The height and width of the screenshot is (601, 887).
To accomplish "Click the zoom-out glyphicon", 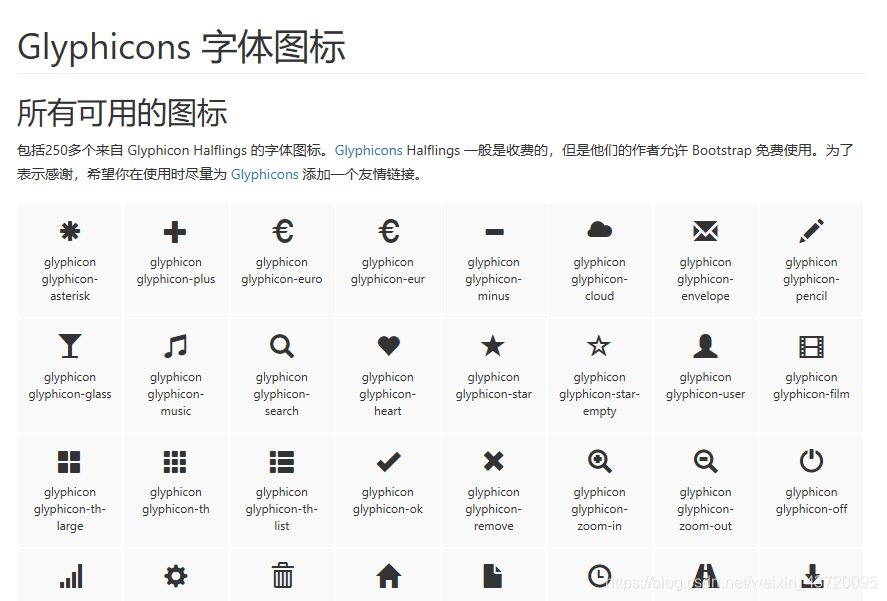I will pos(705,461).
